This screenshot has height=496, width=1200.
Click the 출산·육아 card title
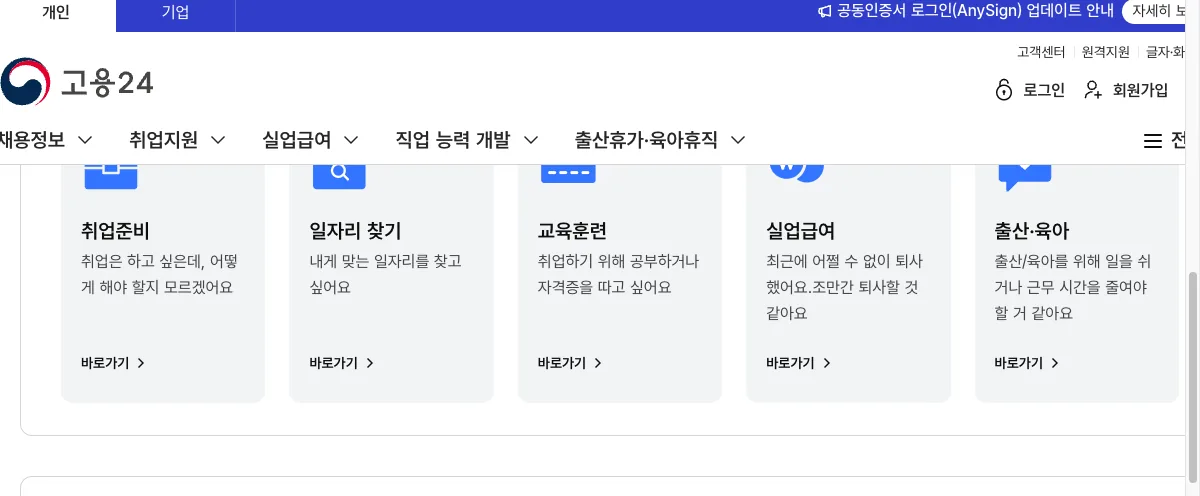1032,231
